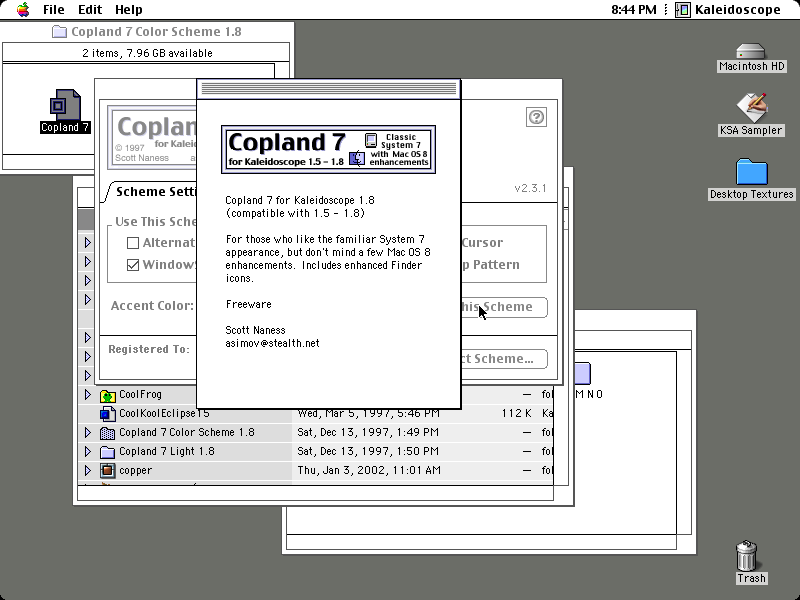Click the menu bar clock

(634, 10)
